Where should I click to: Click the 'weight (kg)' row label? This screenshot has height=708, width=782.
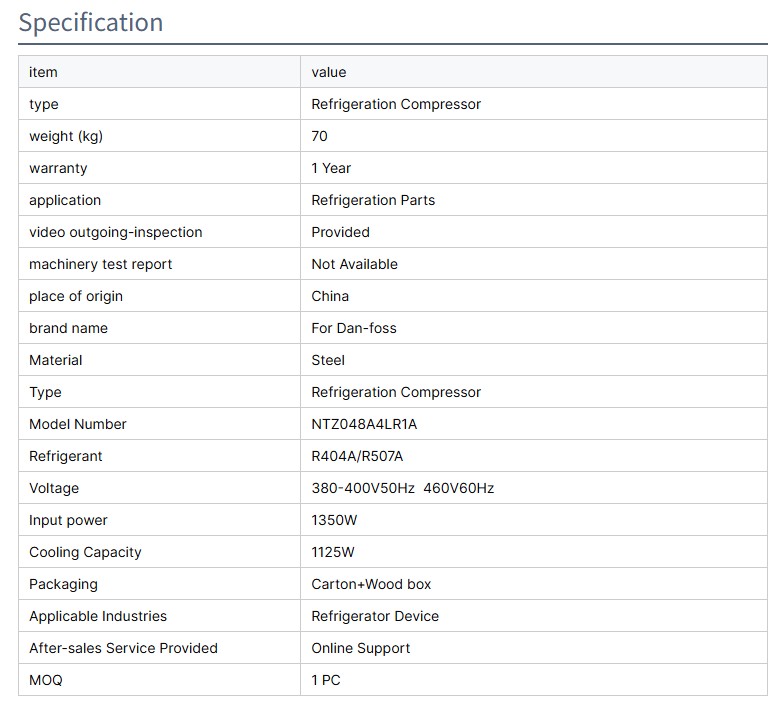(x=66, y=136)
